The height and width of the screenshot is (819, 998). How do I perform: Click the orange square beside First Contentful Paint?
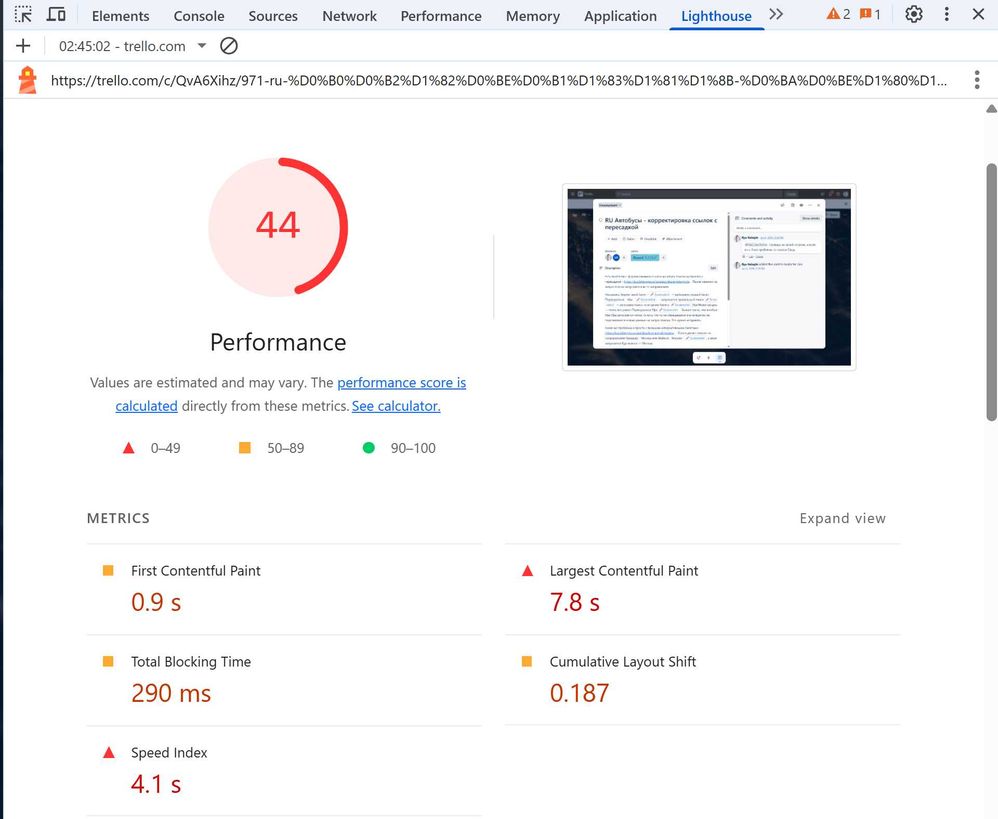tap(108, 570)
